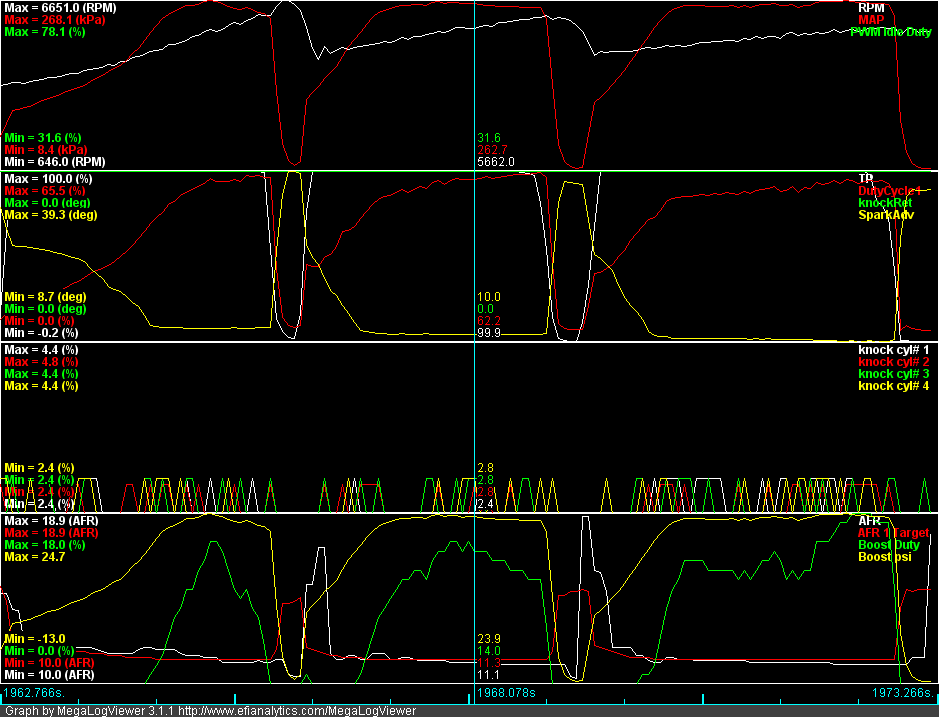The height and width of the screenshot is (717, 939).
Task: Select the Boost Duty legend entry
Action: tap(891, 545)
